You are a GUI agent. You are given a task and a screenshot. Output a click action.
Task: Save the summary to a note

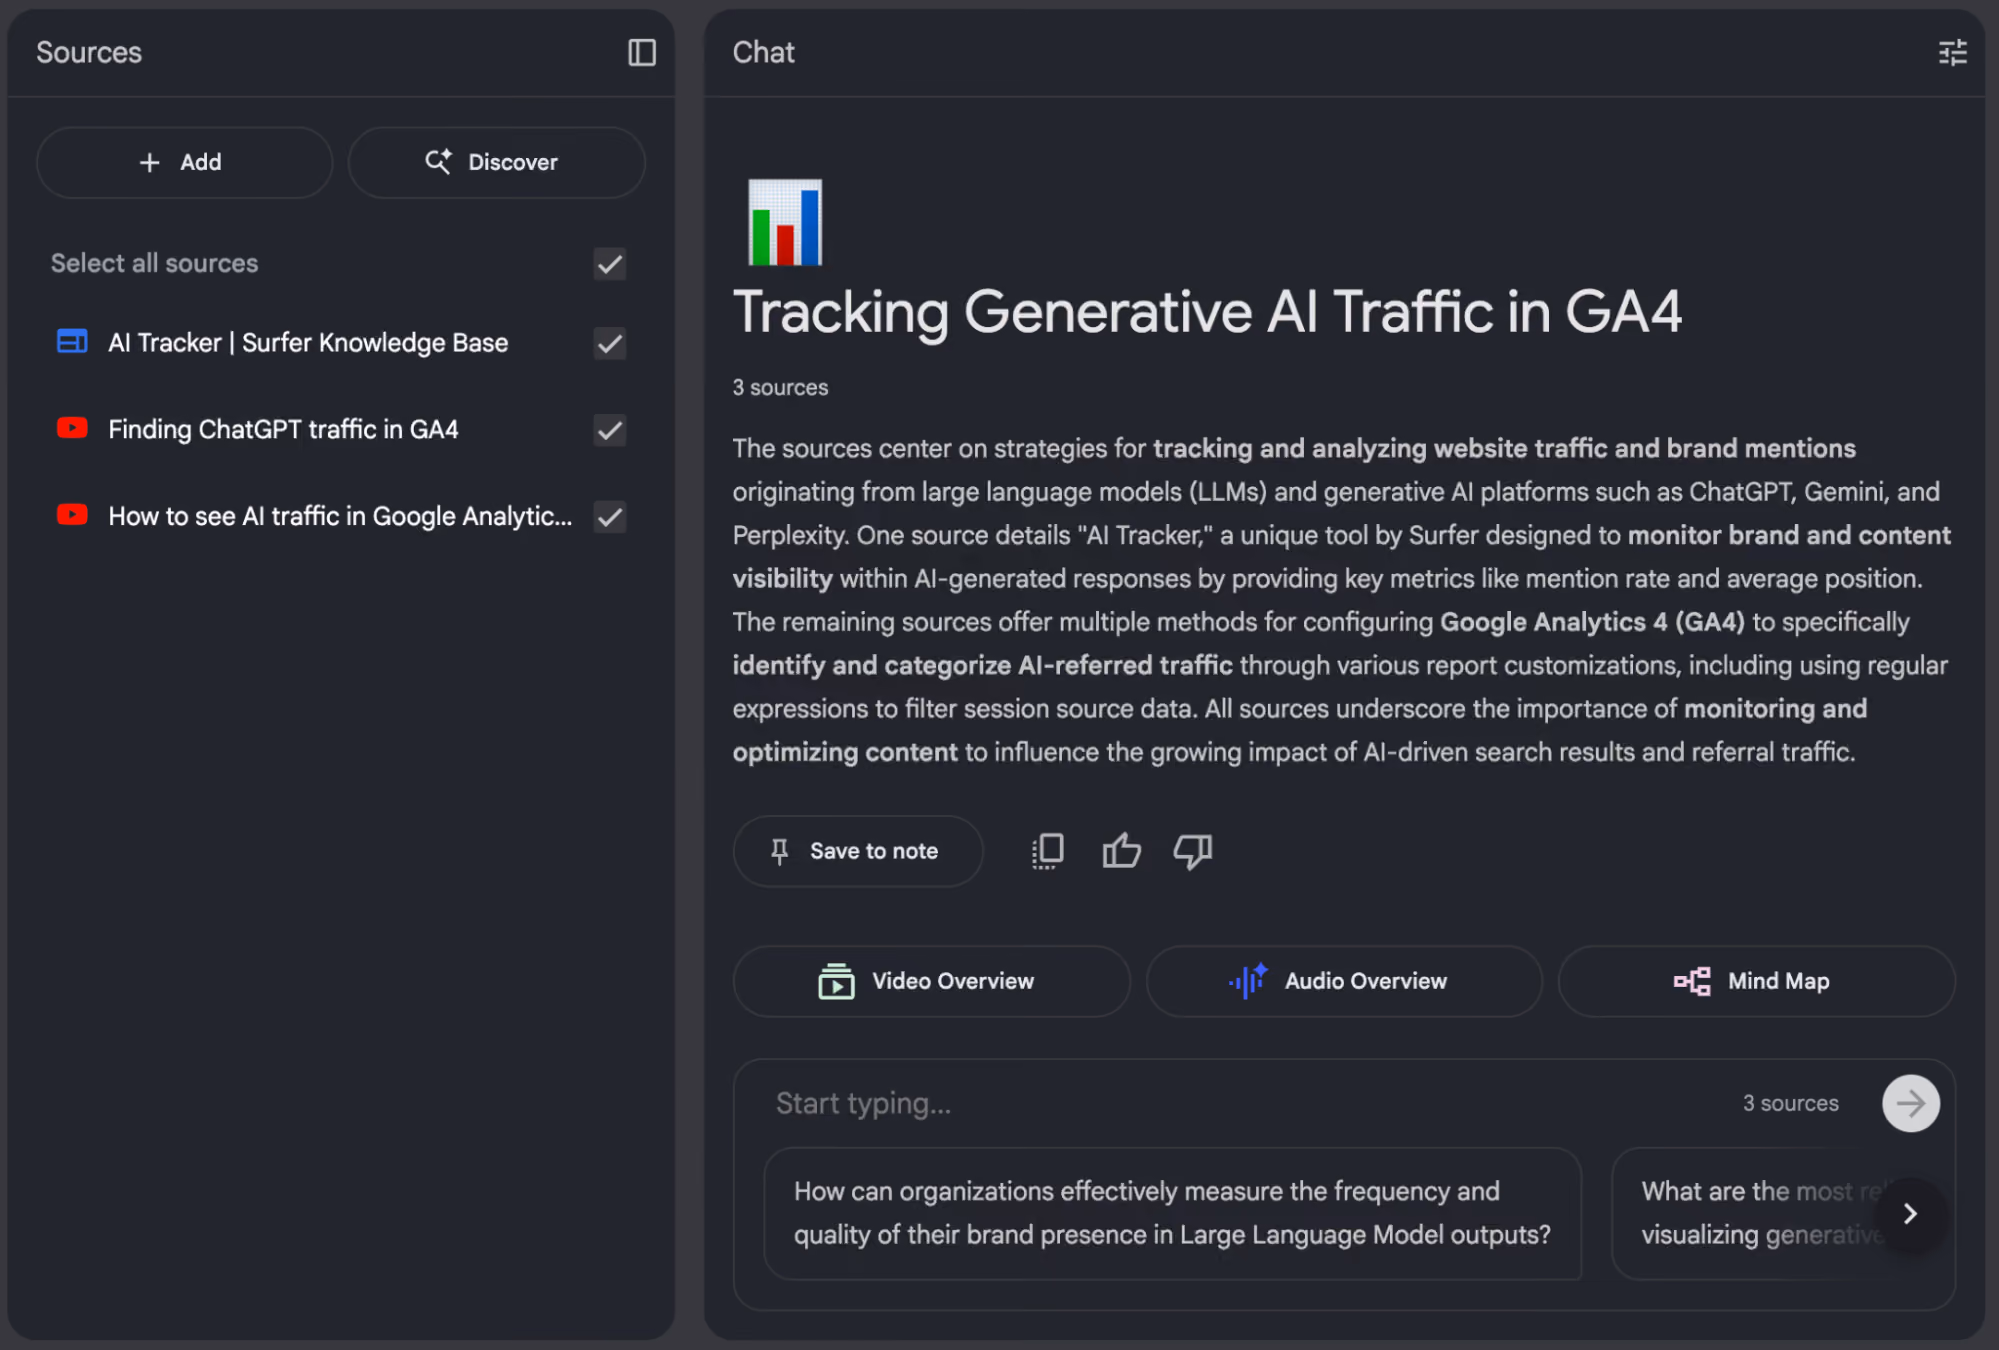858,851
